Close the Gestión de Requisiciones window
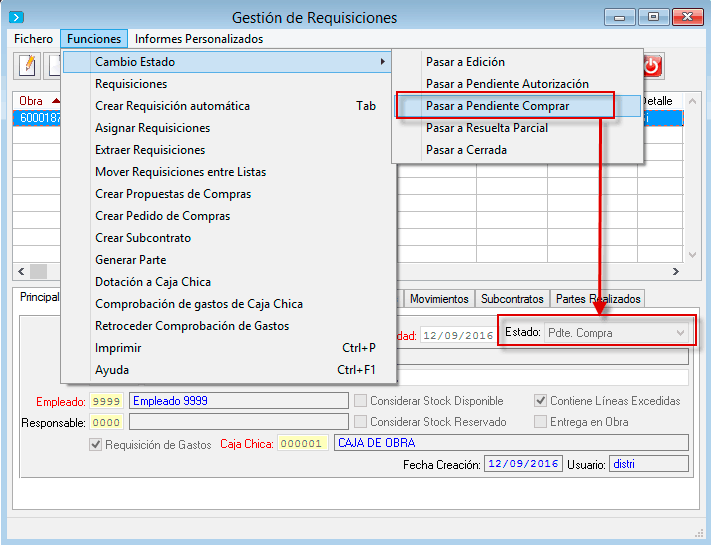The width and height of the screenshot is (711, 545). [688, 17]
